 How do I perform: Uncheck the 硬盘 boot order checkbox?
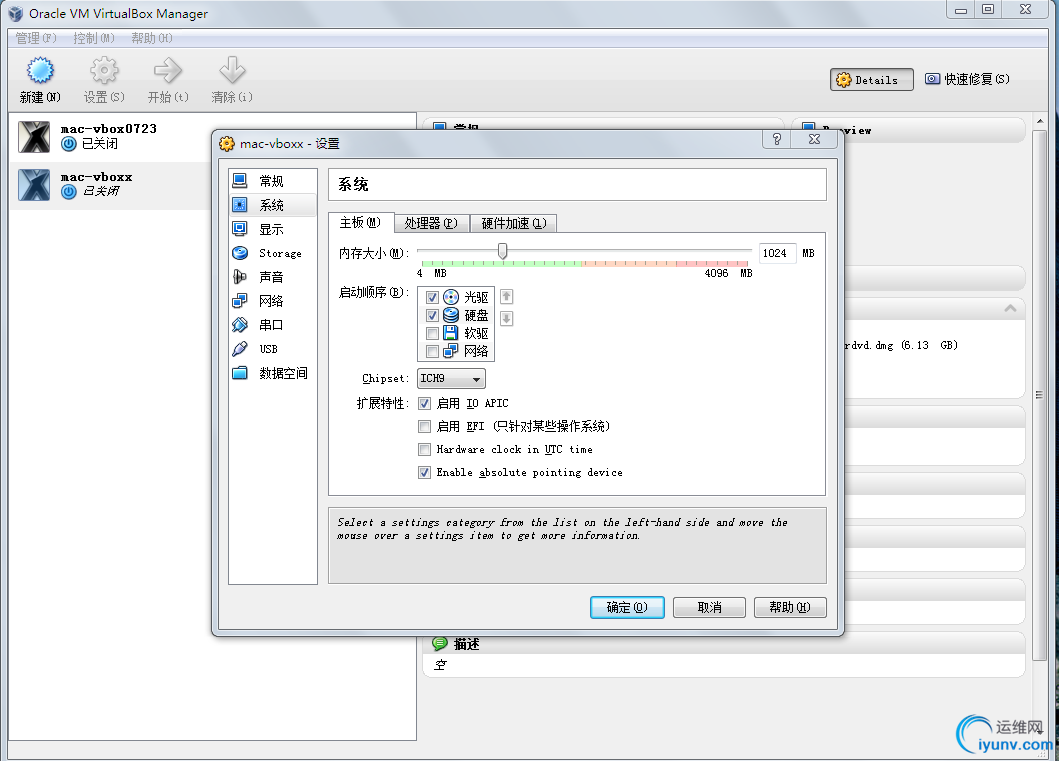click(x=432, y=315)
